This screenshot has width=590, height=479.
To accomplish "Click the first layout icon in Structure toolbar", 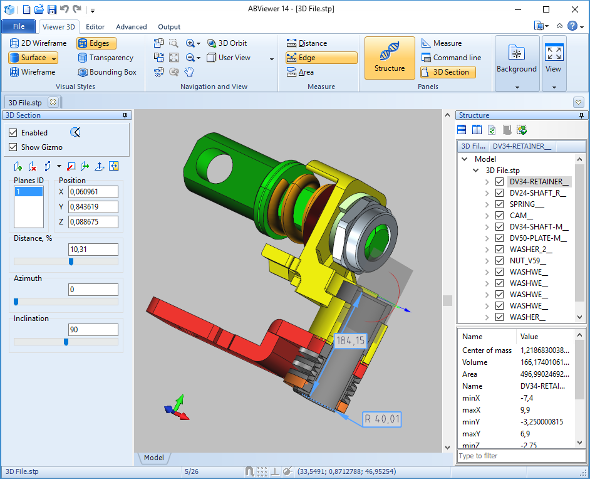I will click(461, 130).
